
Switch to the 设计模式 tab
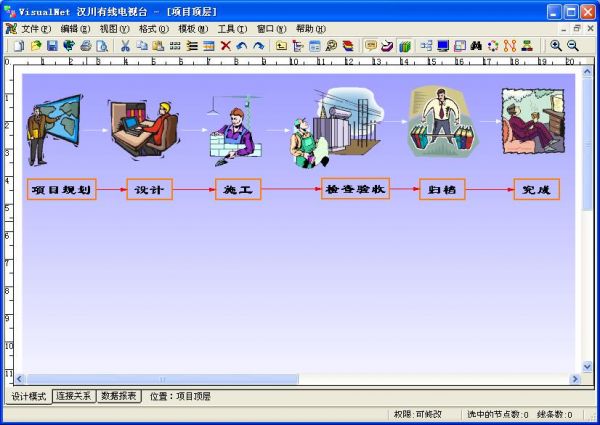coord(29,396)
